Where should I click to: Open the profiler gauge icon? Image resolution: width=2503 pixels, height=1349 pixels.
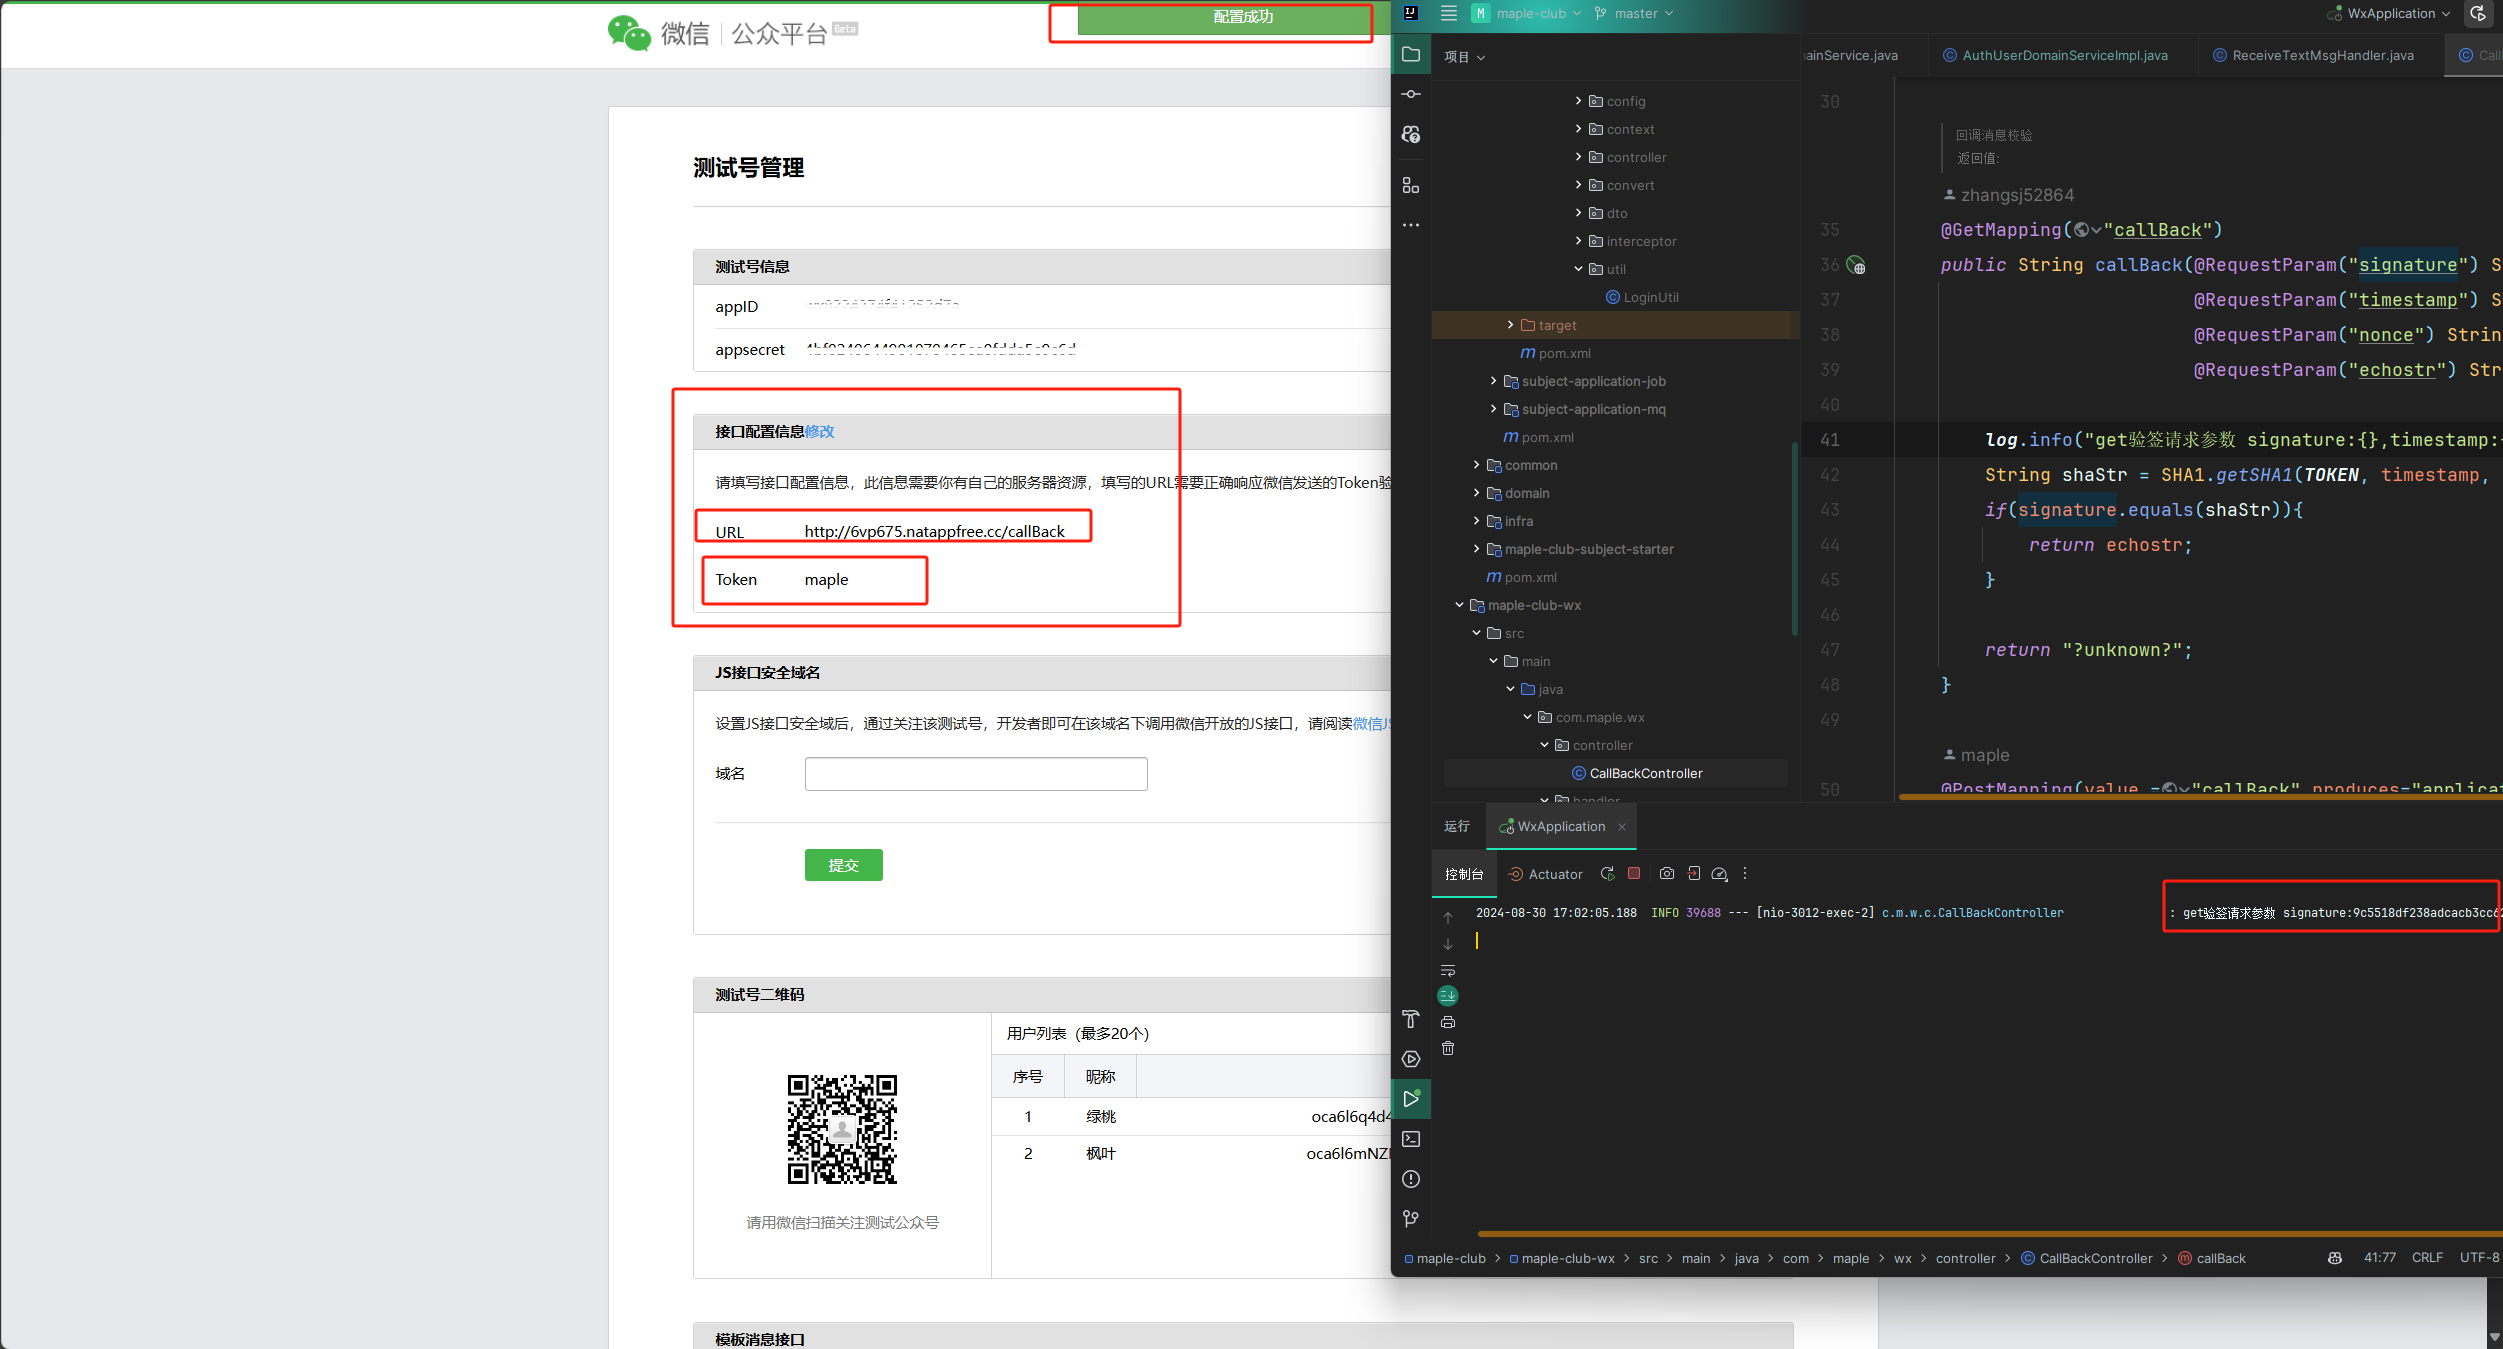[x=1719, y=874]
